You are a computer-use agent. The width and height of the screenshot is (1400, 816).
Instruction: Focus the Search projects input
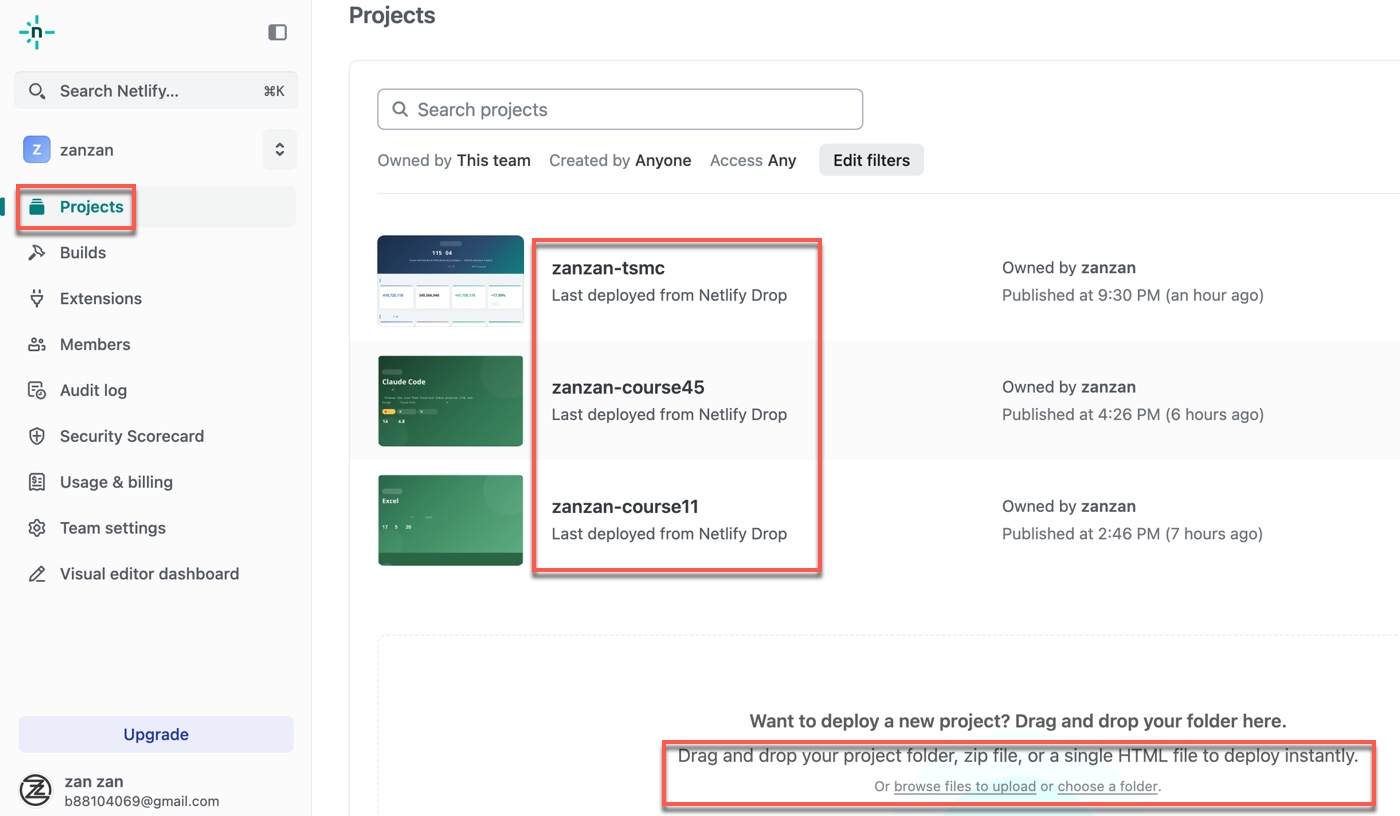pyautogui.click(x=620, y=110)
